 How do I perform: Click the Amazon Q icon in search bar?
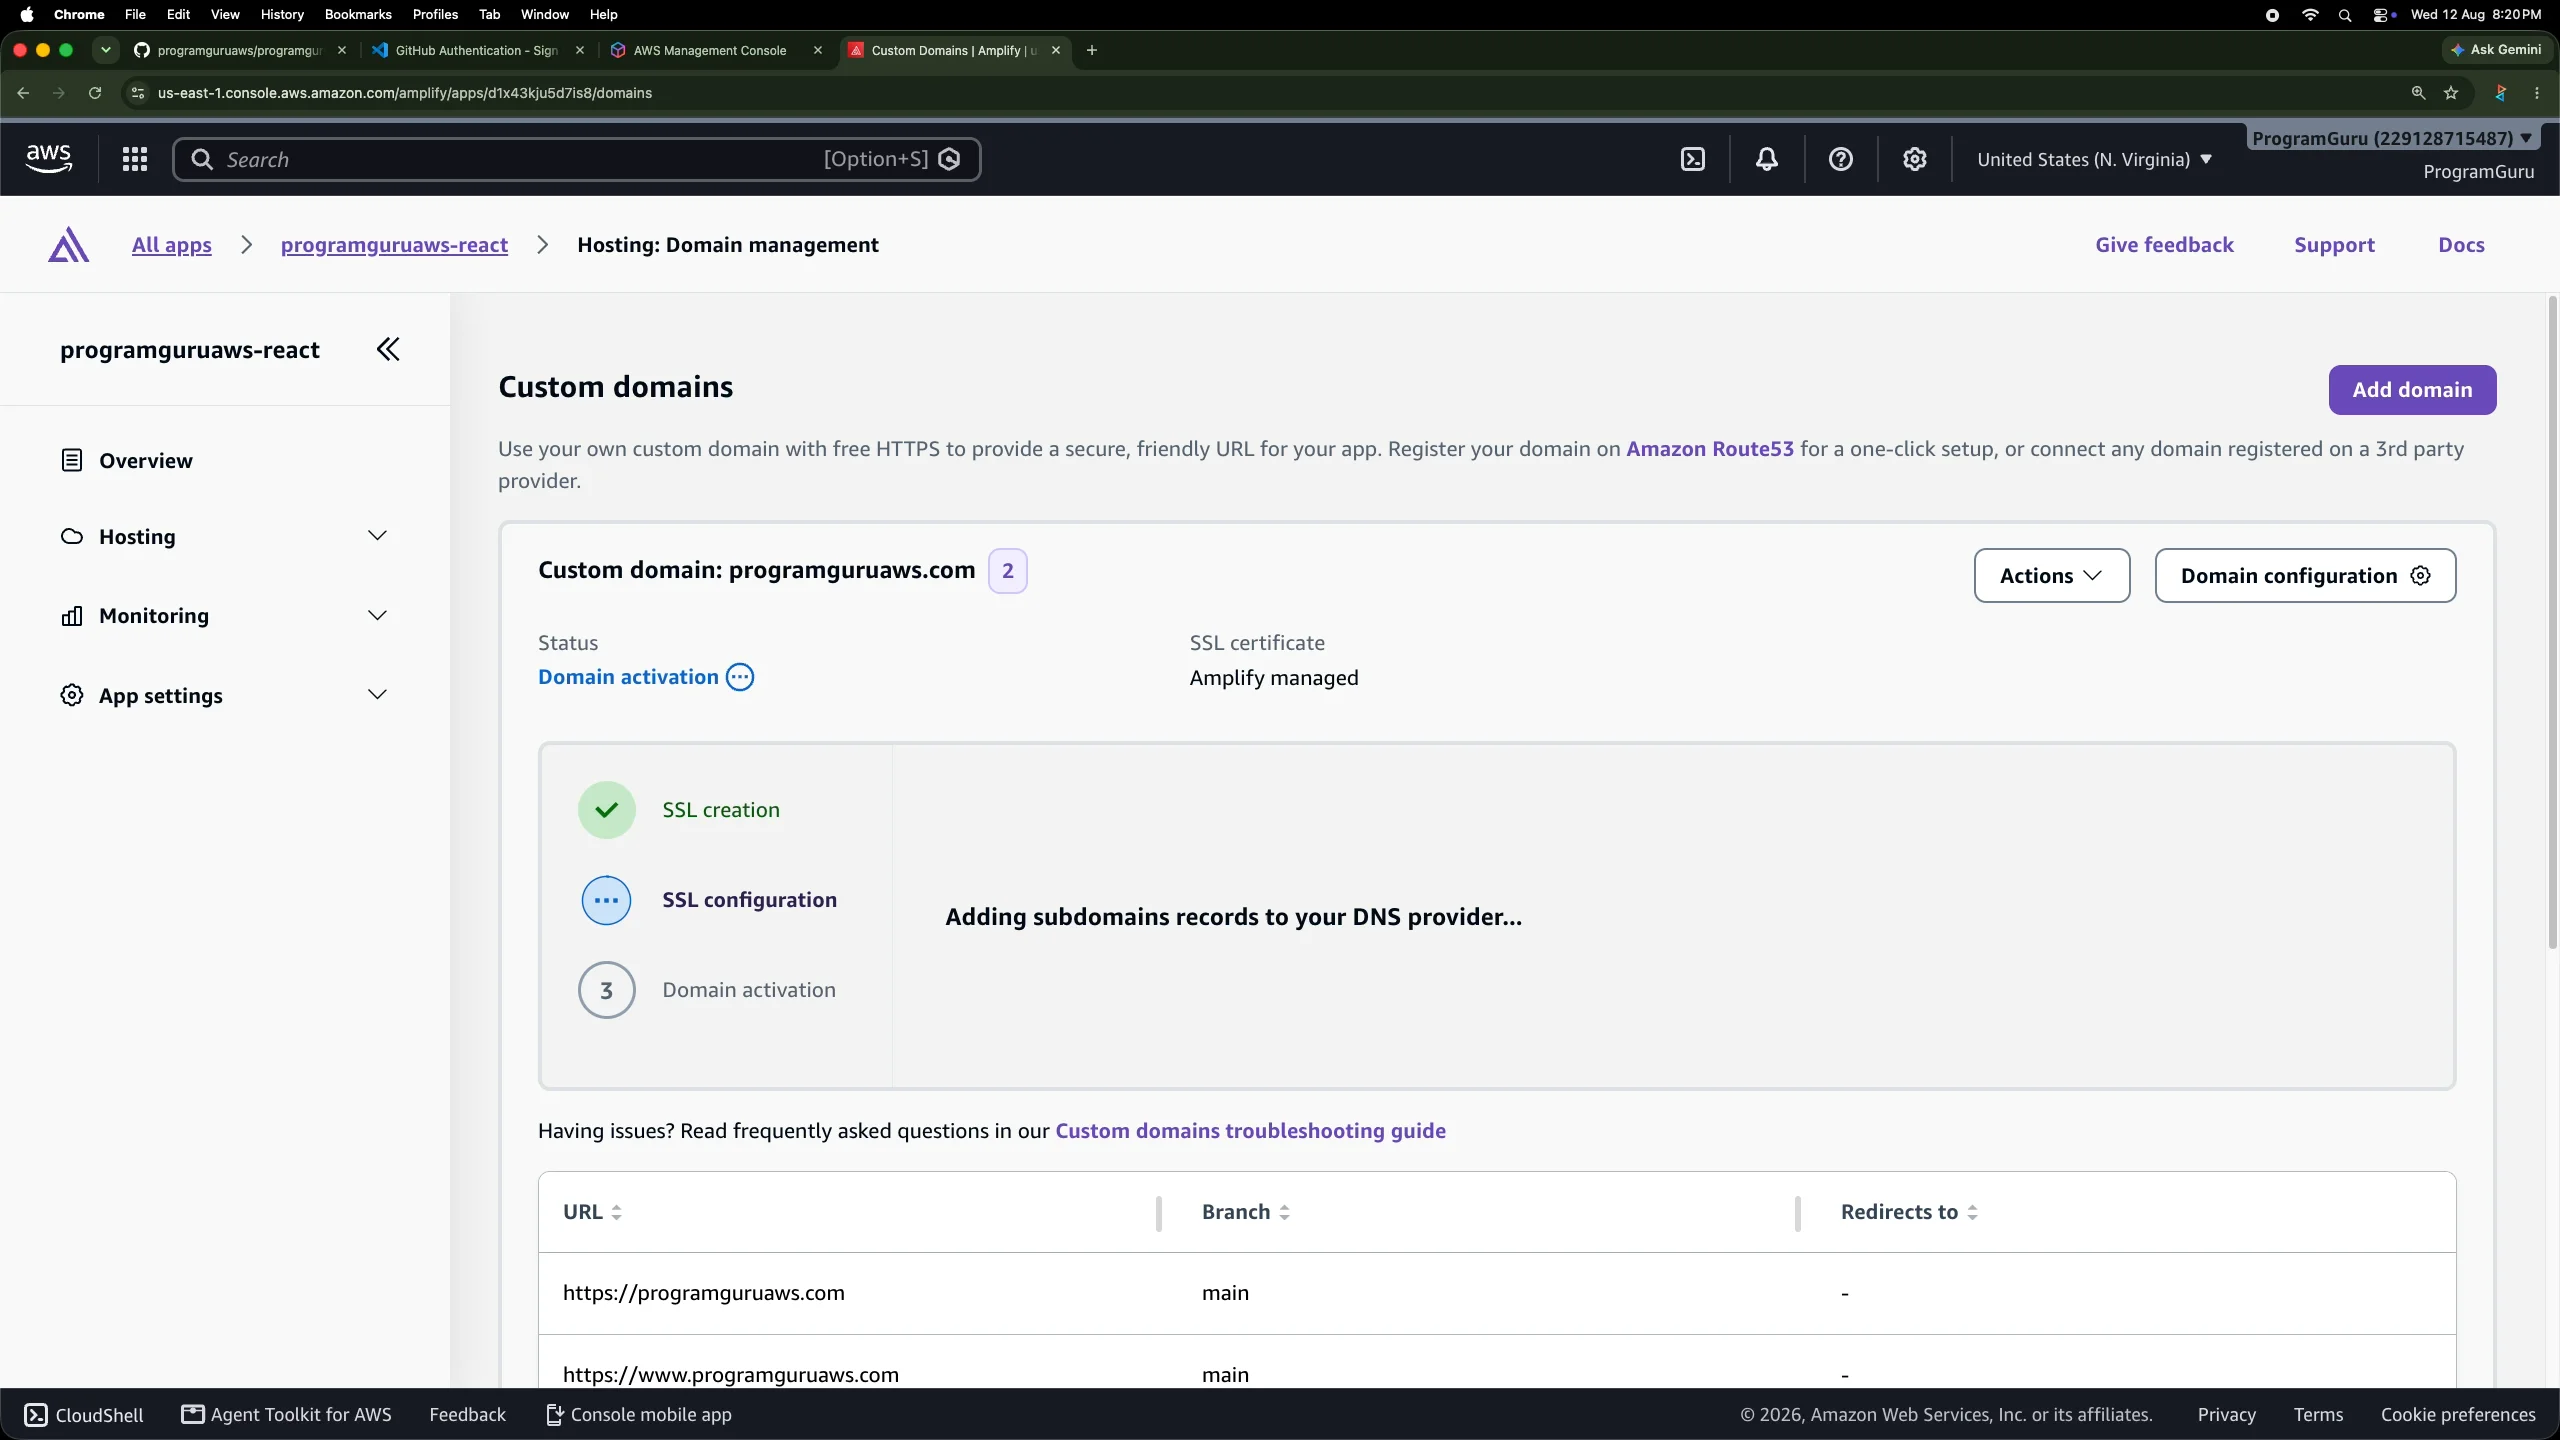coord(950,159)
